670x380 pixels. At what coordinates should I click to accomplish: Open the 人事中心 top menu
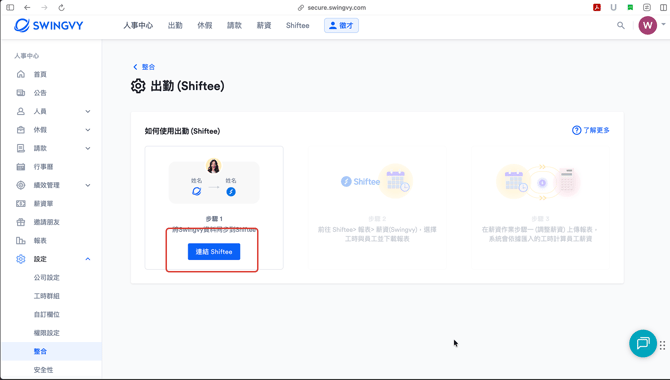tap(138, 26)
